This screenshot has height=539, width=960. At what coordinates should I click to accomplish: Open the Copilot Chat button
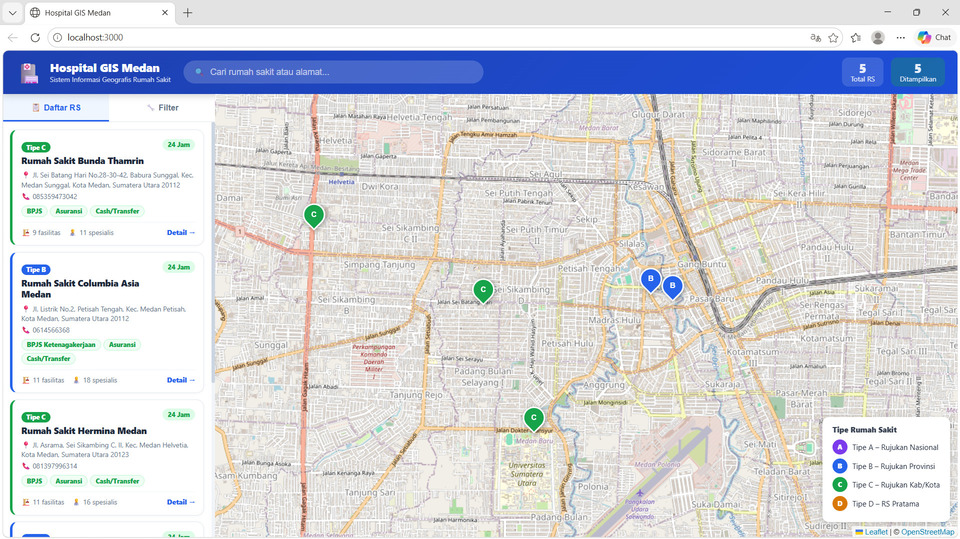[934, 37]
